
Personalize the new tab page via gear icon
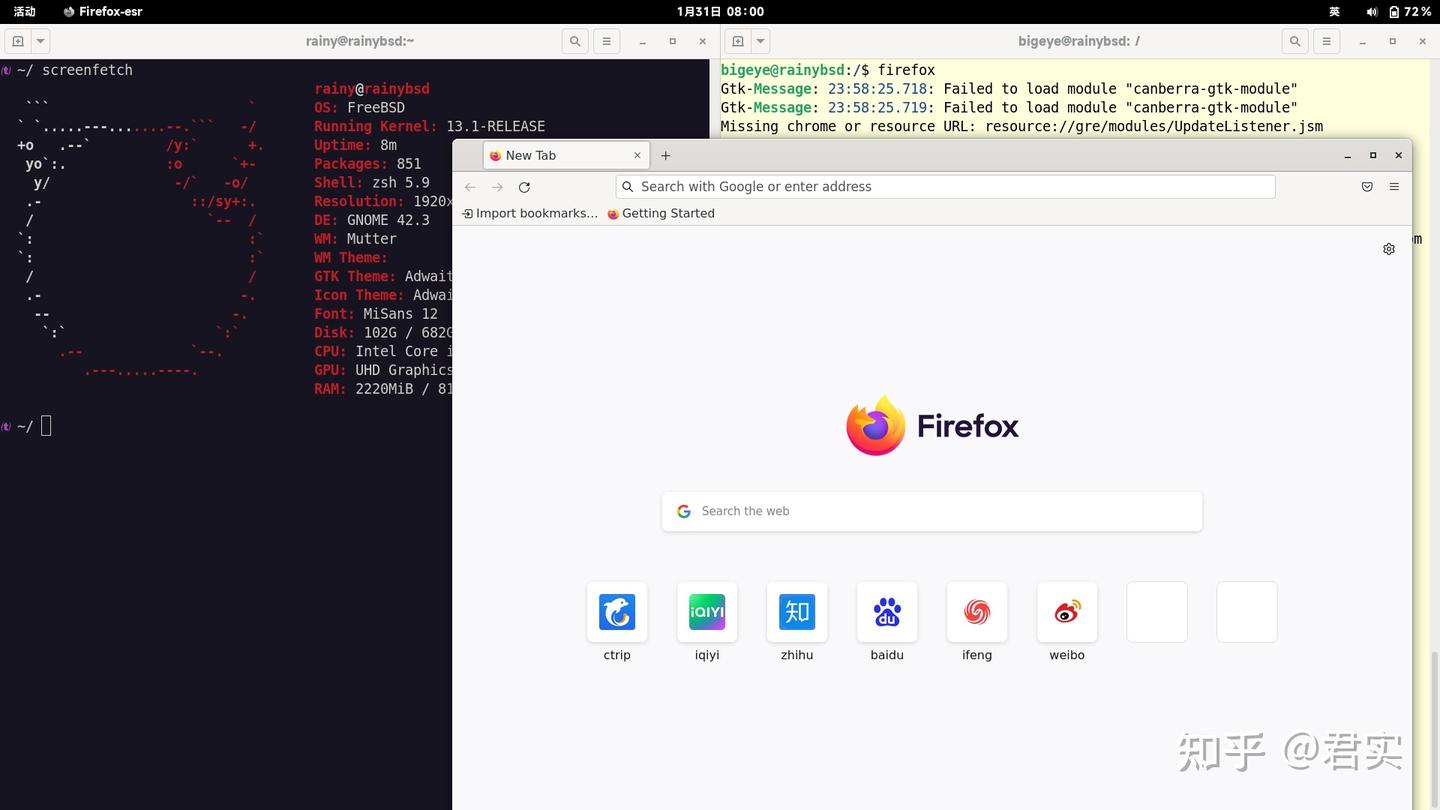1389,249
